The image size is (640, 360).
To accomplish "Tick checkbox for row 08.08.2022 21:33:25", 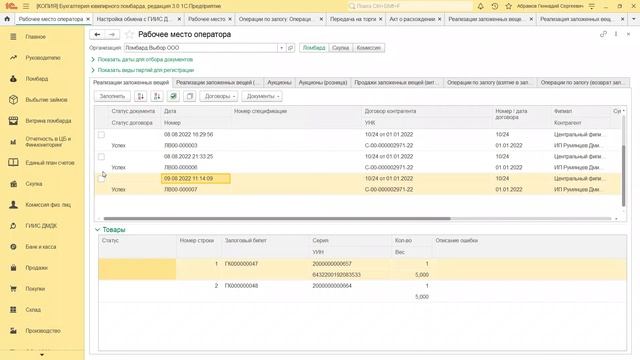I will [101, 157].
